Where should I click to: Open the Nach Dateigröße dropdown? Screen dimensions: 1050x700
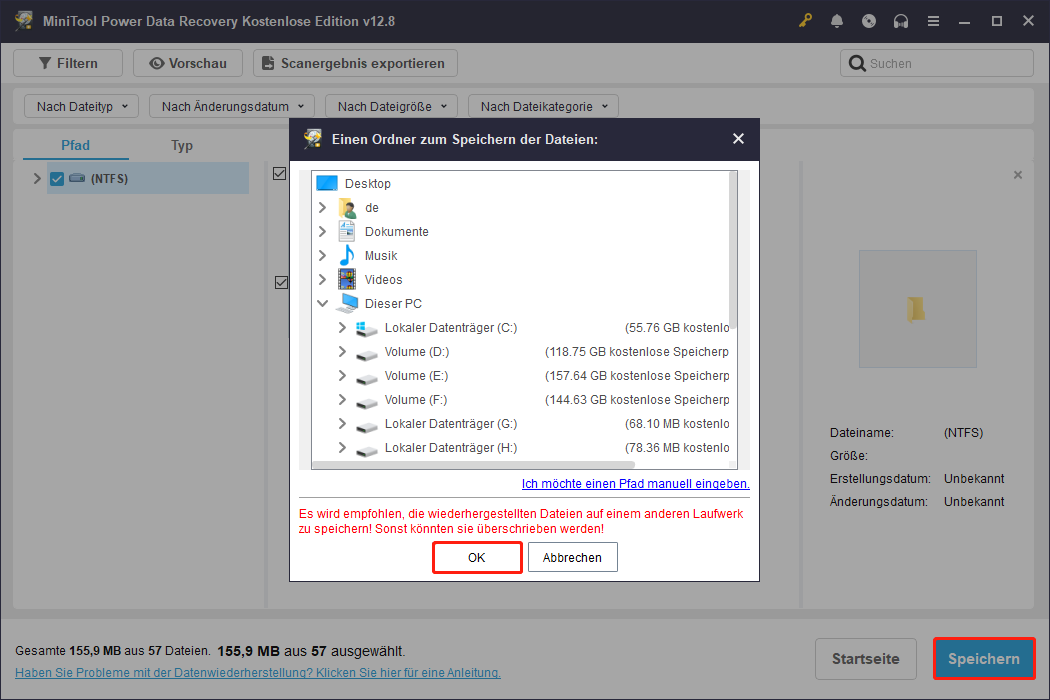[x=391, y=105]
